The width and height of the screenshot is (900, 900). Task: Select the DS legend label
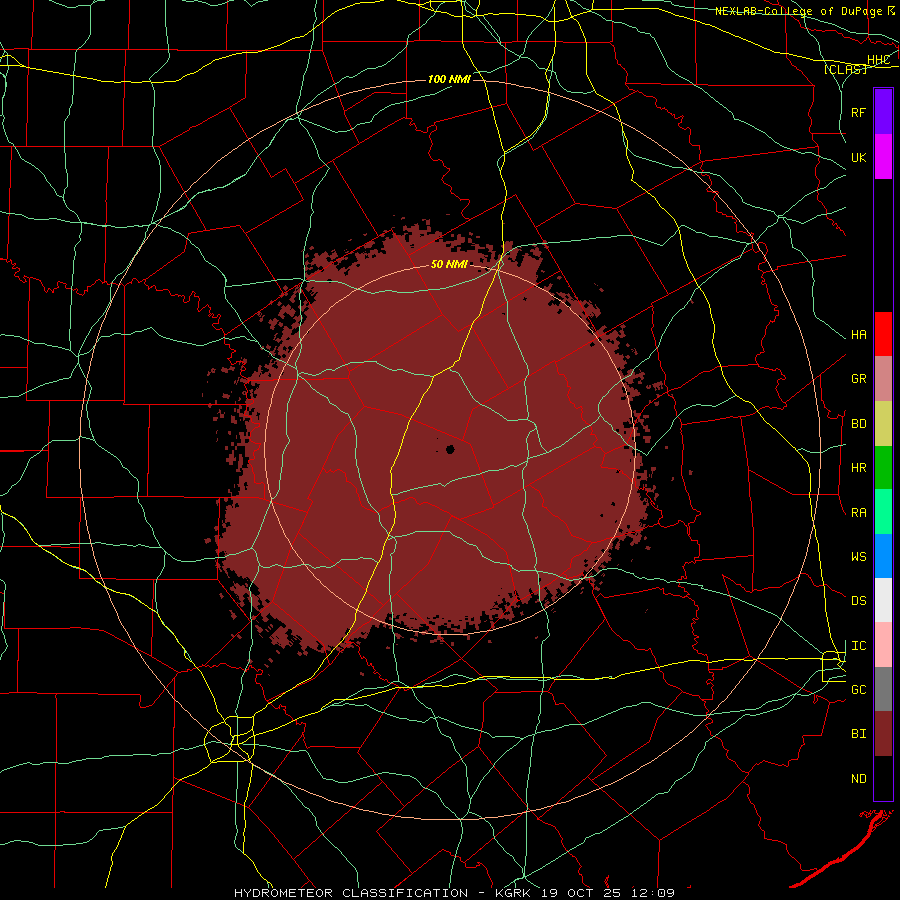[x=858, y=600]
